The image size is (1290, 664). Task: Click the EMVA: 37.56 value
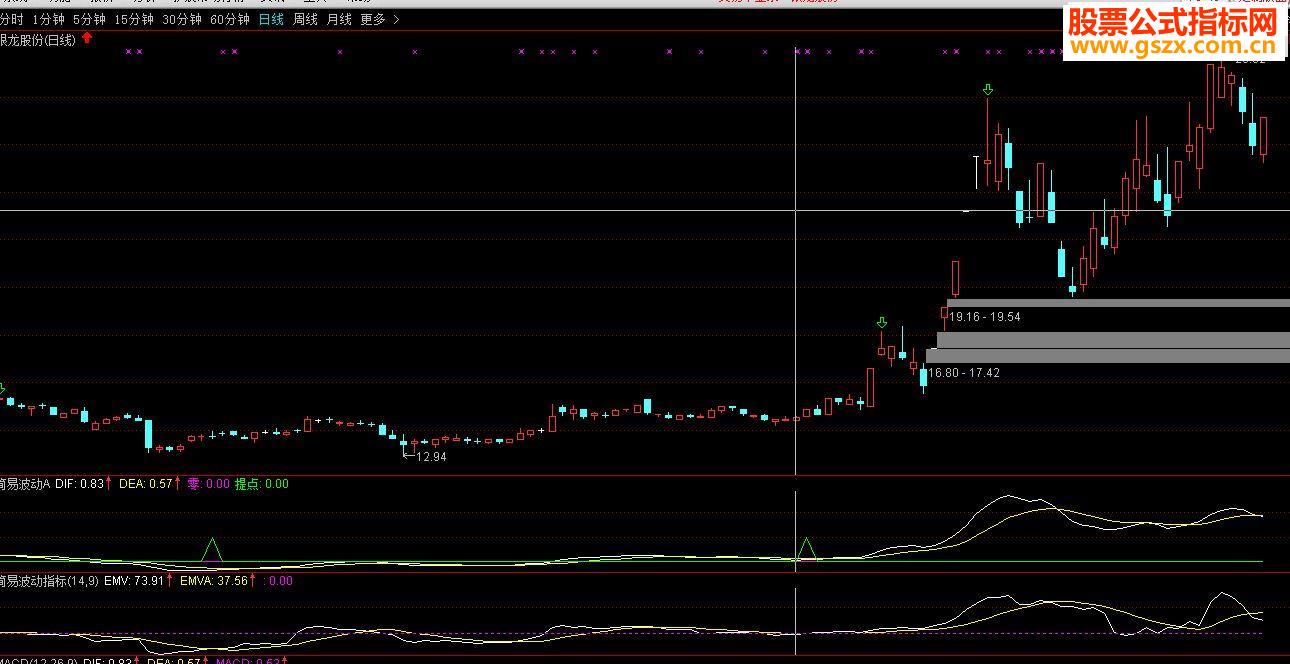(214, 581)
